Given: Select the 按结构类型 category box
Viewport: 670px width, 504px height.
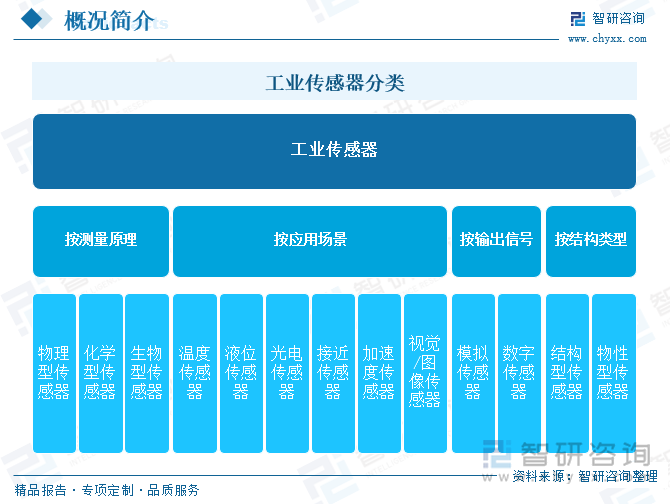Looking at the screenshot, I should 591,241.
